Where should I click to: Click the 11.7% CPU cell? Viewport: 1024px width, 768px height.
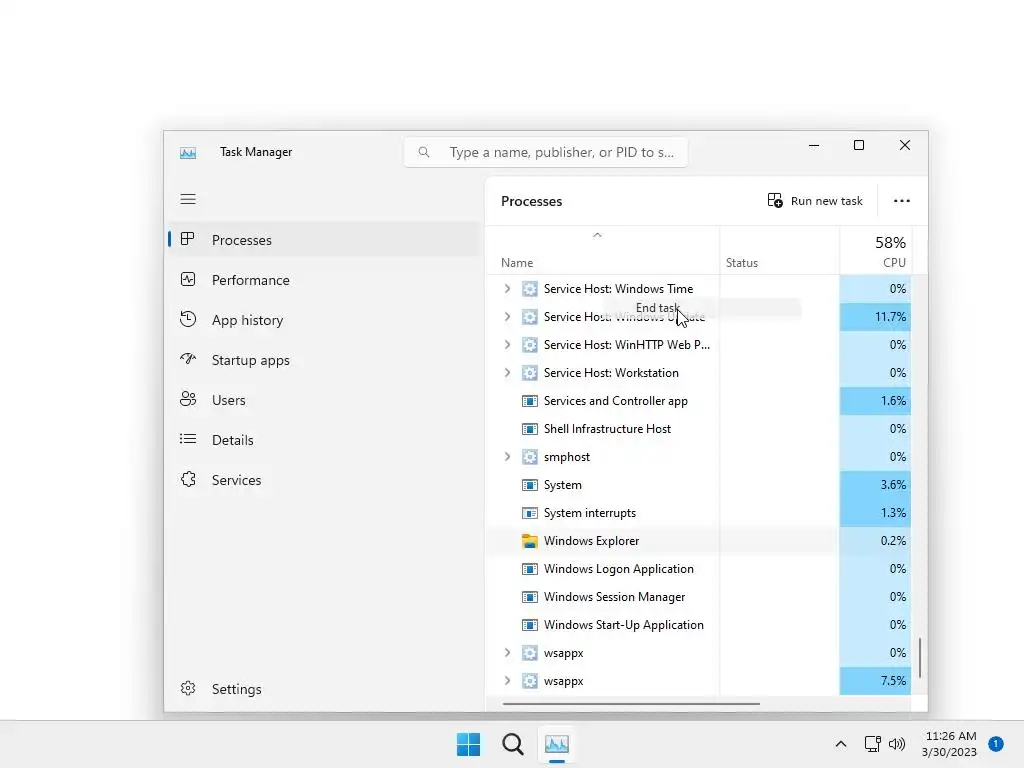pyautogui.click(x=875, y=317)
